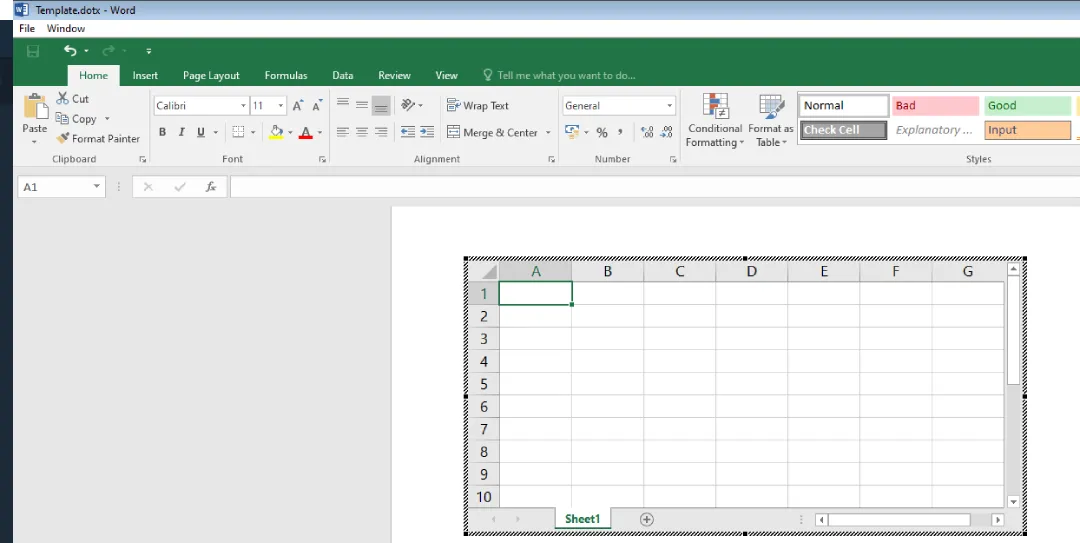The height and width of the screenshot is (543, 1080).
Task: Align text right
Action: pos(381,132)
